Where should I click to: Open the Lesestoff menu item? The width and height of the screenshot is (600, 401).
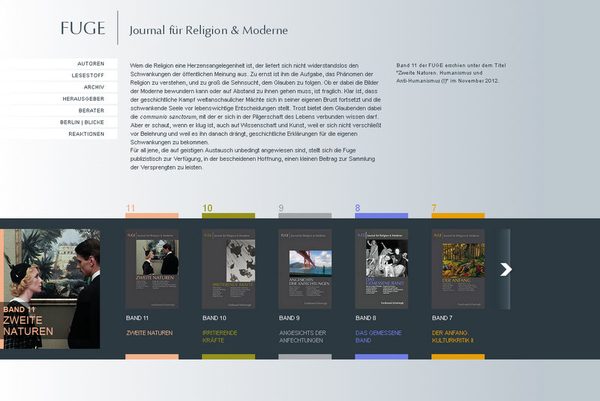pyautogui.click(x=88, y=75)
